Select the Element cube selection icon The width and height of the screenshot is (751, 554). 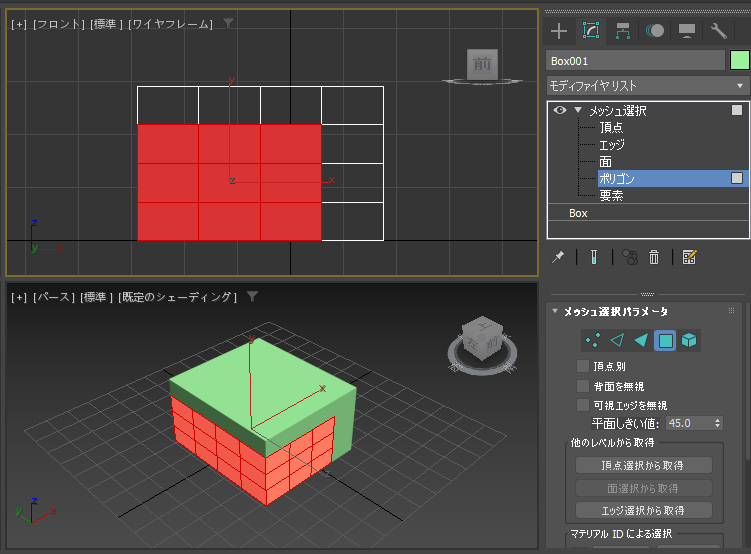(689, 340)
